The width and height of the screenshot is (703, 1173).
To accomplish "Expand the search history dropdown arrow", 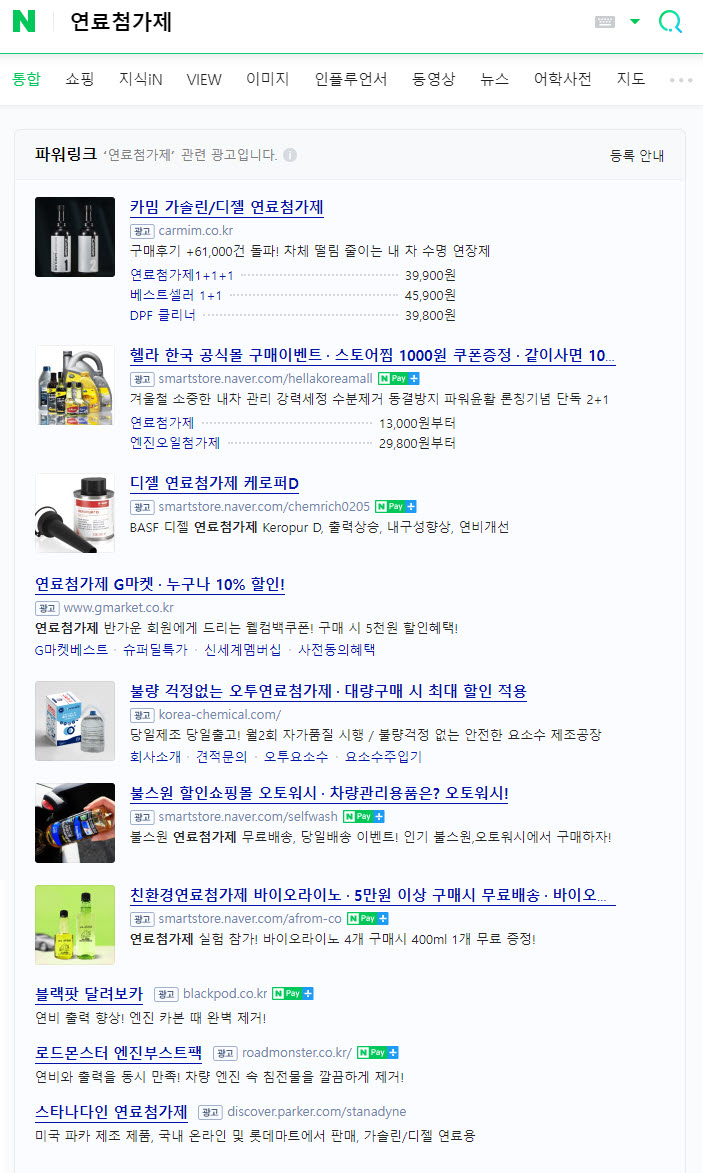I will tap(635, 21).
